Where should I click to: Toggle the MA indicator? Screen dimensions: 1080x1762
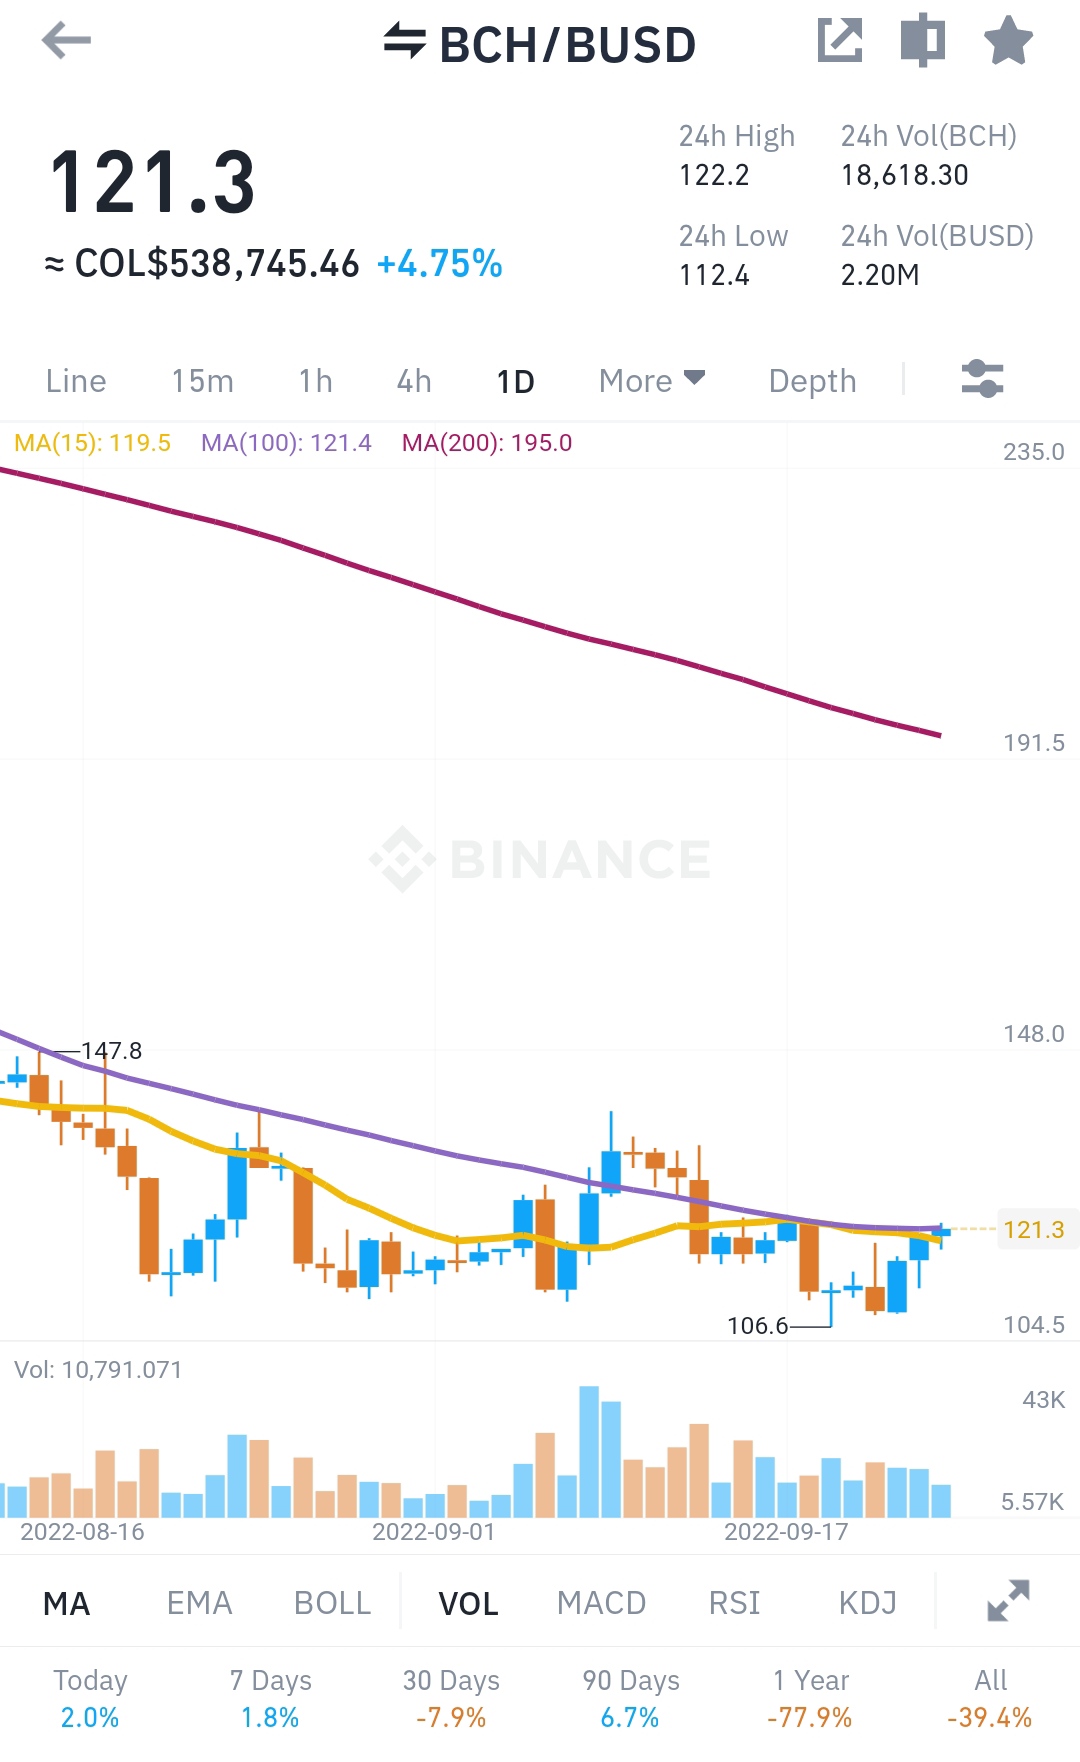click(x=67, y=1603)
